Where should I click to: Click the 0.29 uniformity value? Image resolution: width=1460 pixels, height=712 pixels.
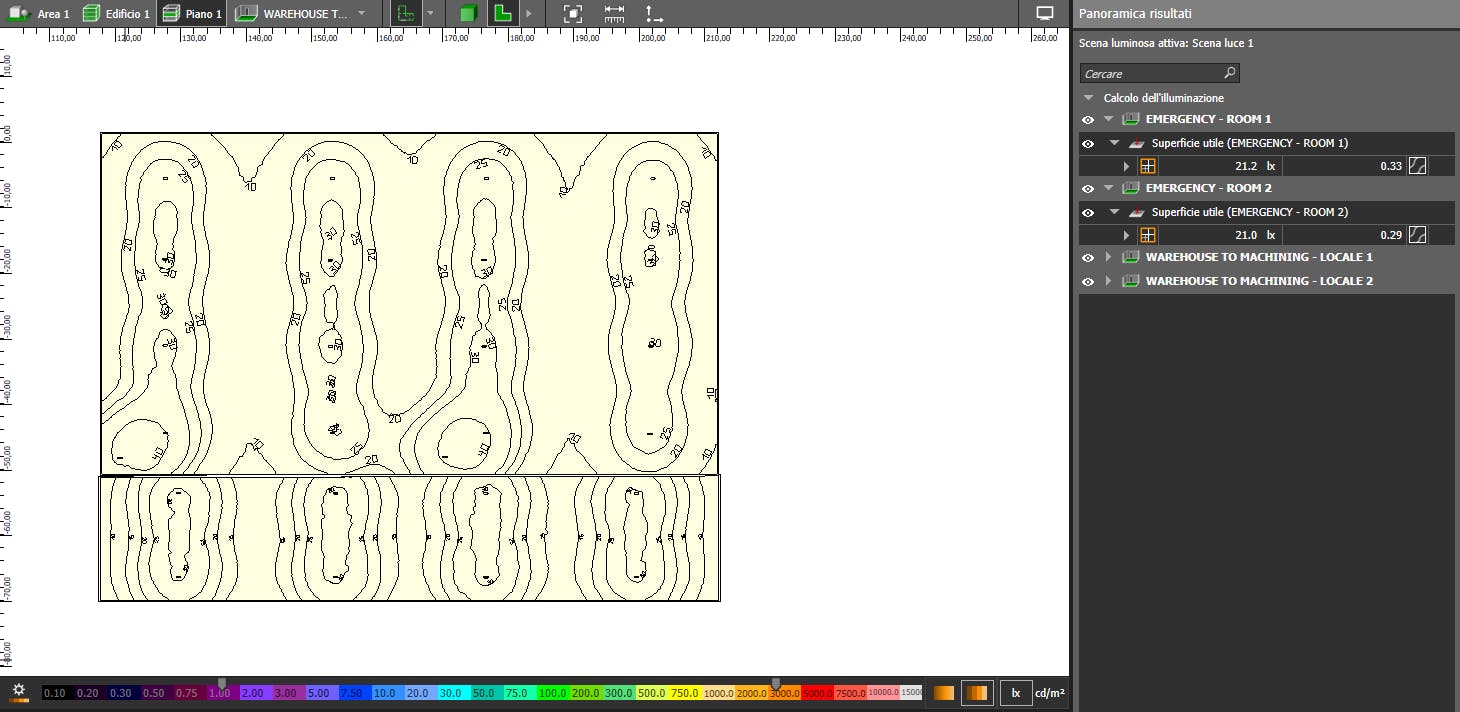pos(1391,235)
